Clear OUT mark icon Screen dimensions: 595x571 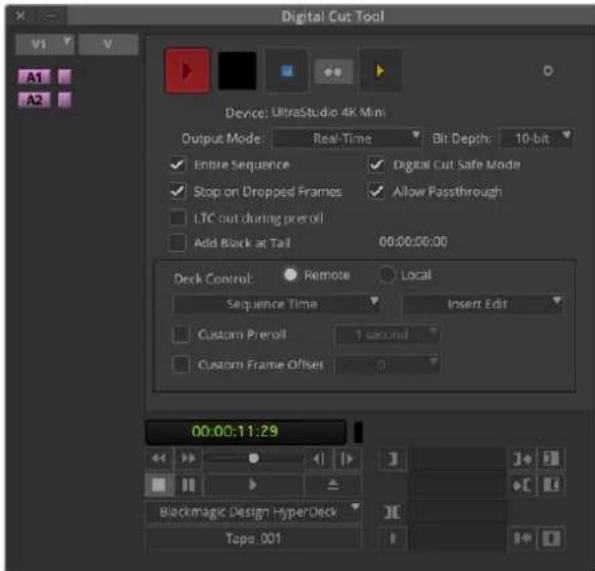(x=551, y=485)
